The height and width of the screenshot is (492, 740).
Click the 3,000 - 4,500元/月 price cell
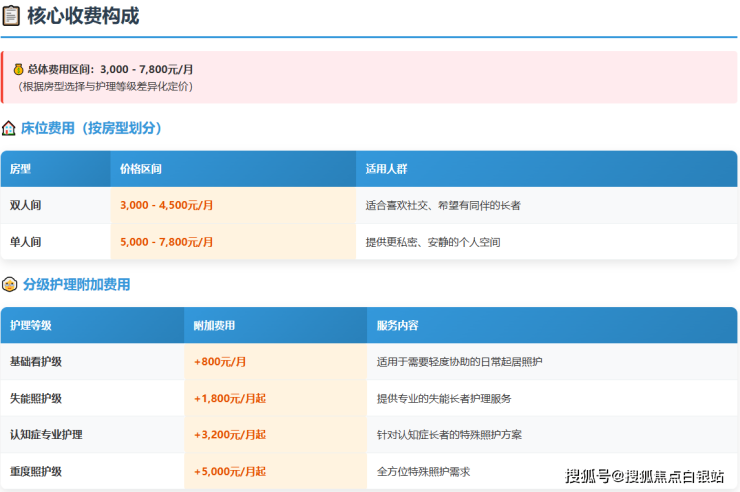(x=166, y=205)
